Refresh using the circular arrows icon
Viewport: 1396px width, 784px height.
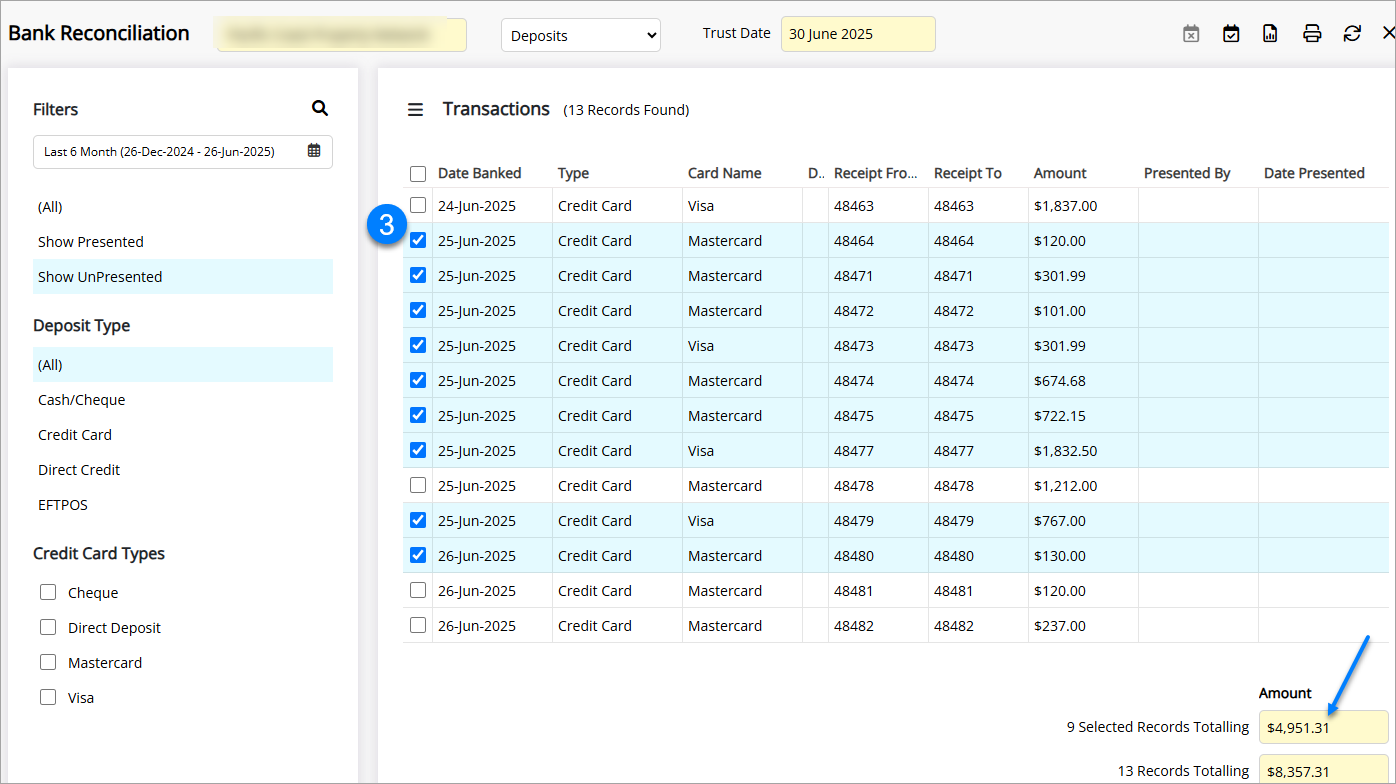point(1352,34)
